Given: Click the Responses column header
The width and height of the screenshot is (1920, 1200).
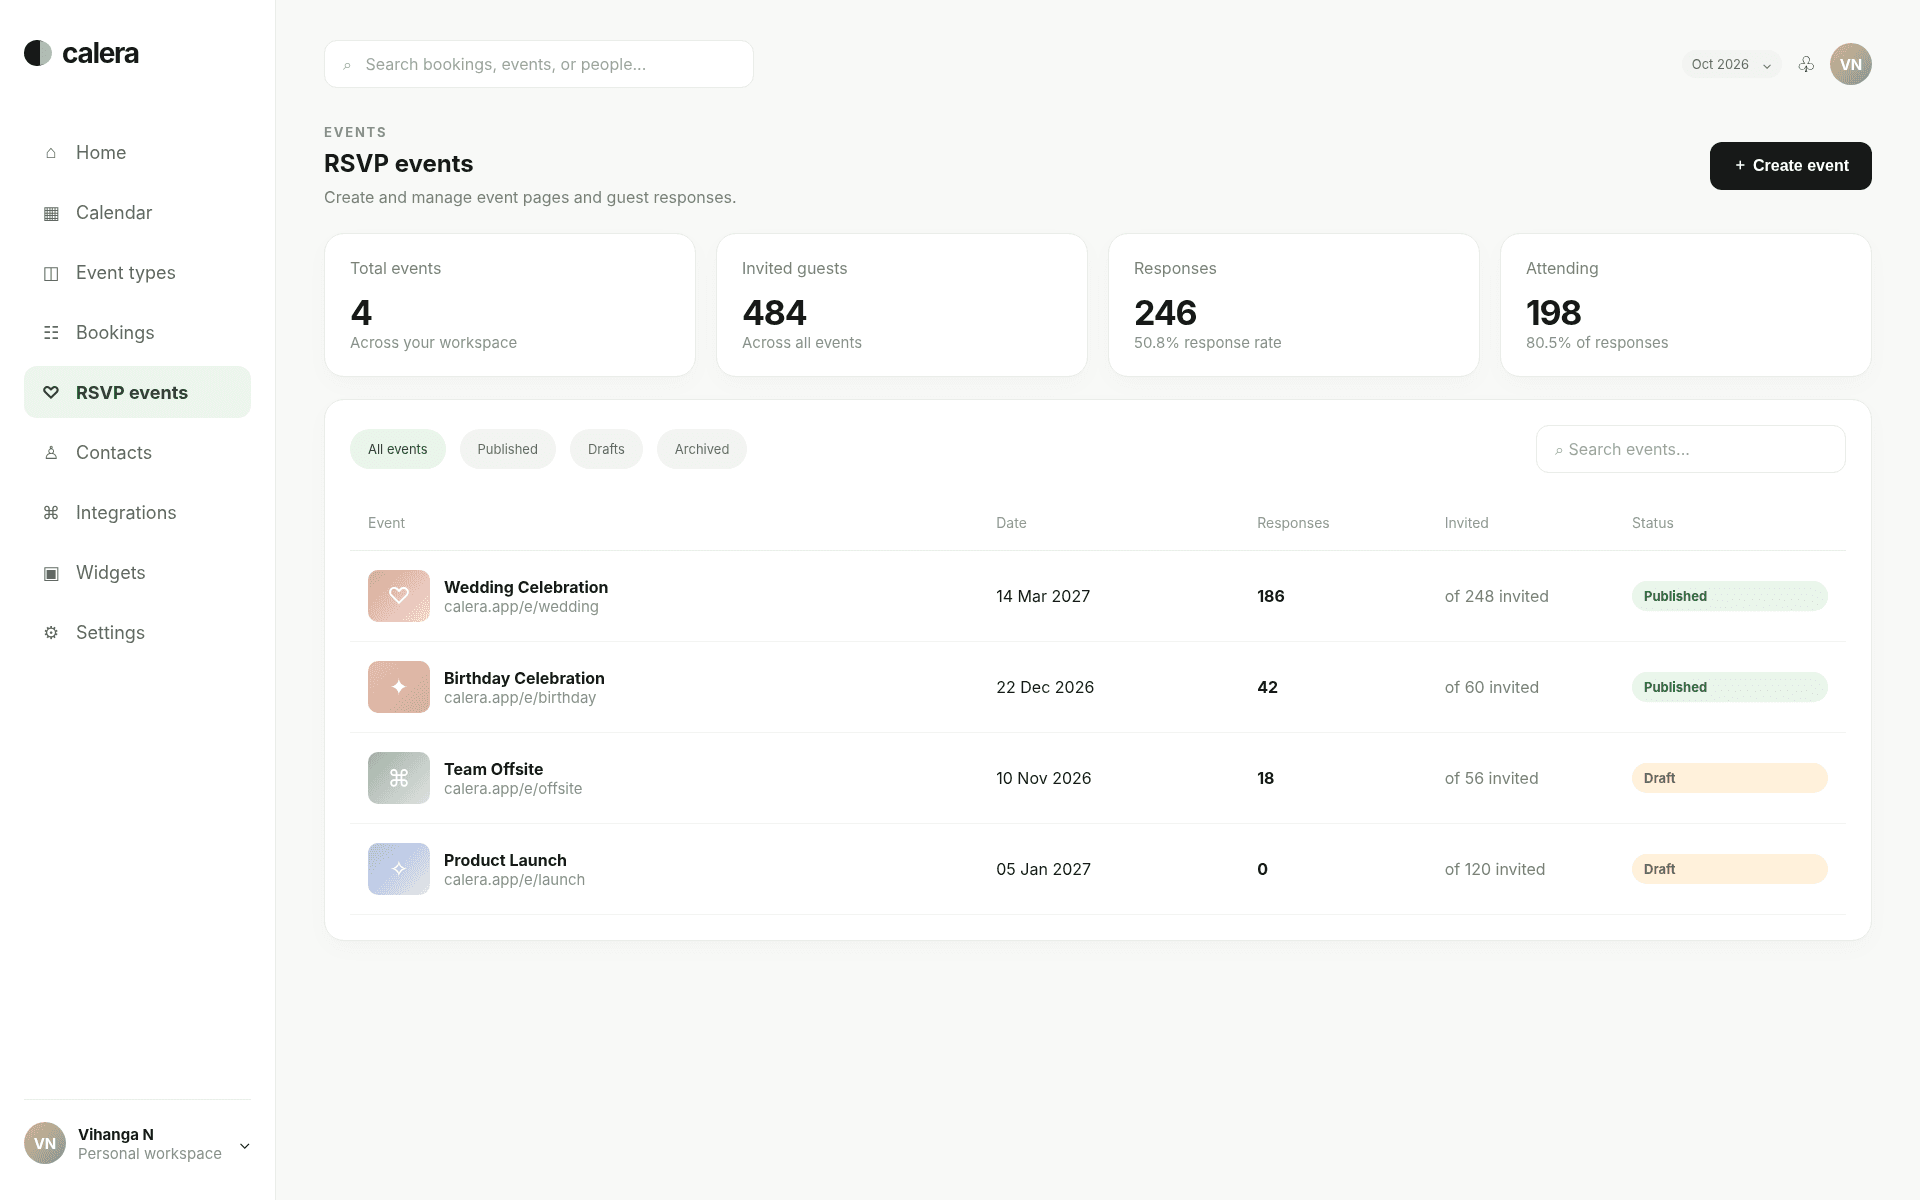Looking at the screenshot, I should click(x=1293, y=523).
